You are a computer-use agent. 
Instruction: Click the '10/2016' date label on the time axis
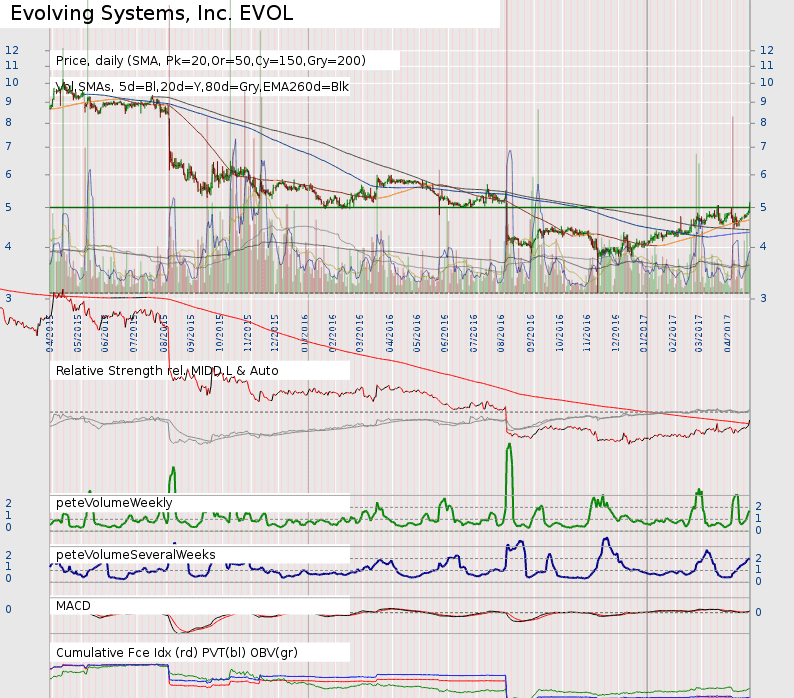pyautogui.click(x=560, y=333)
